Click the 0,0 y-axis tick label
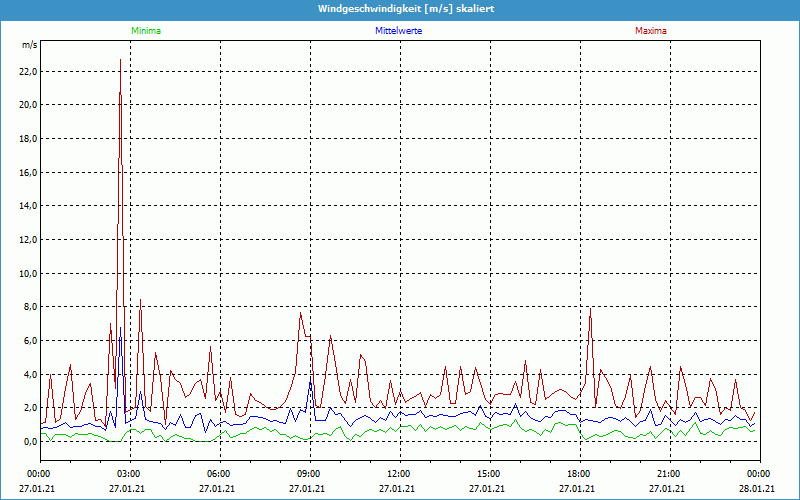800x500 pixels. pyautogui.click(x=30, y=442)
